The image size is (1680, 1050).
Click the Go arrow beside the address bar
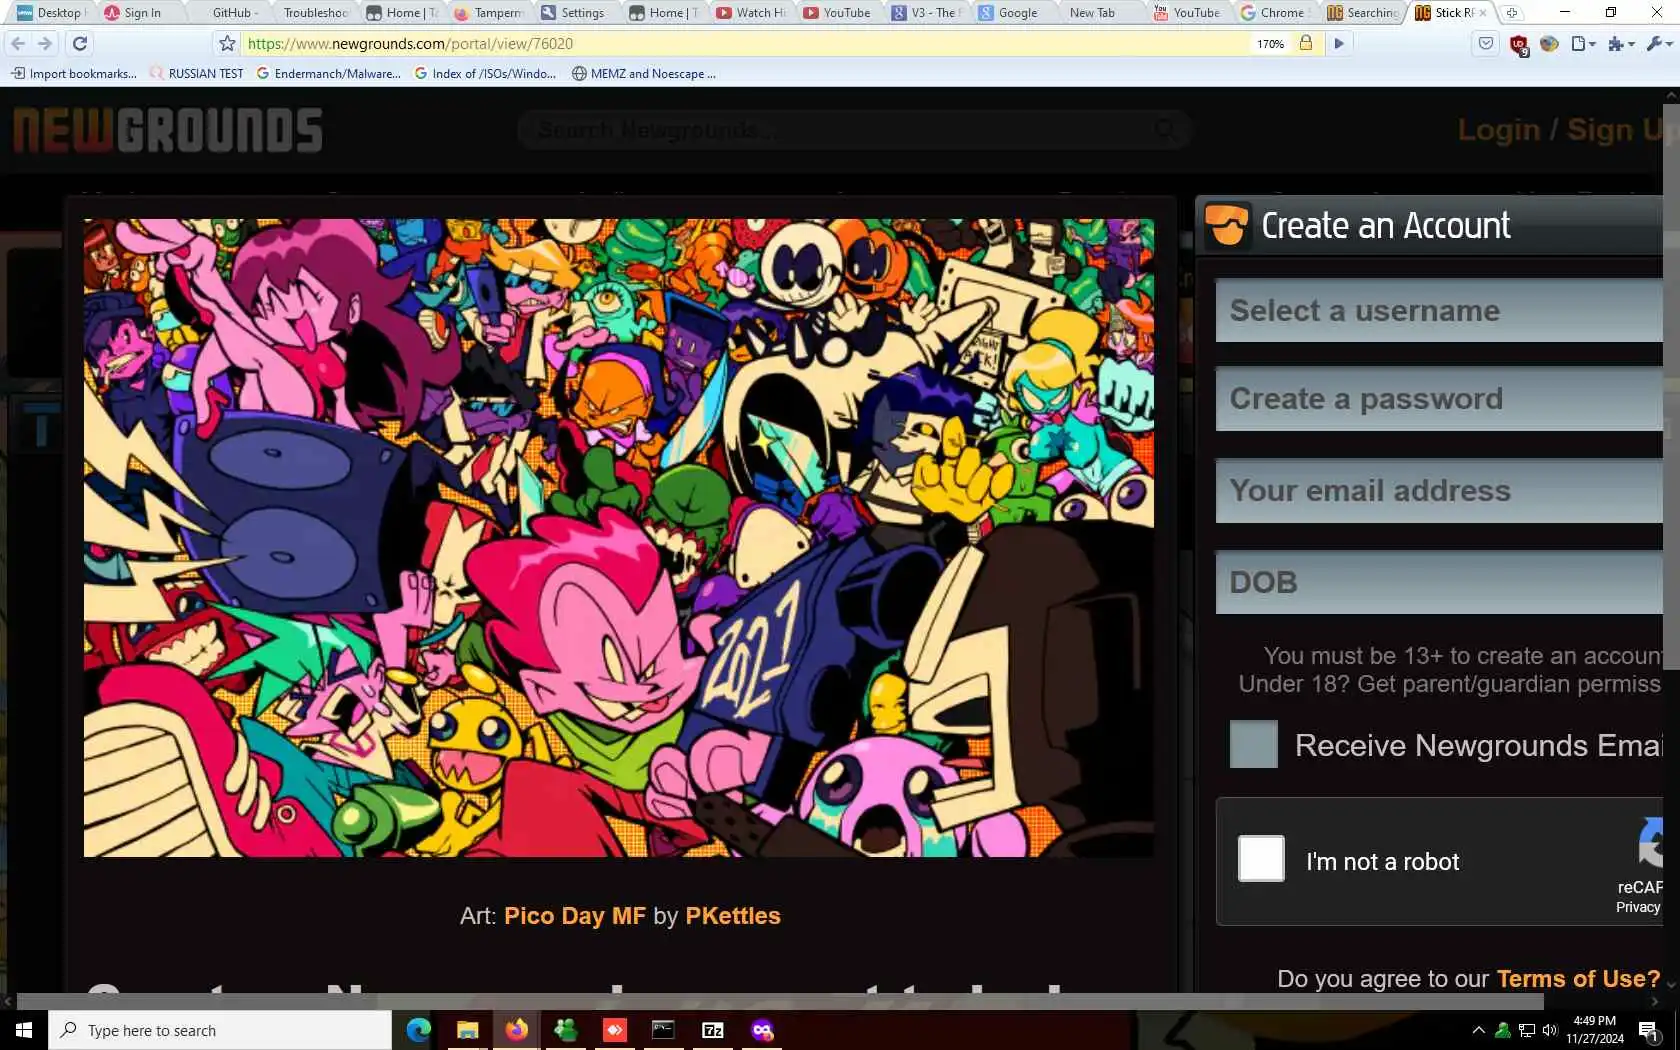[1338, 43]
